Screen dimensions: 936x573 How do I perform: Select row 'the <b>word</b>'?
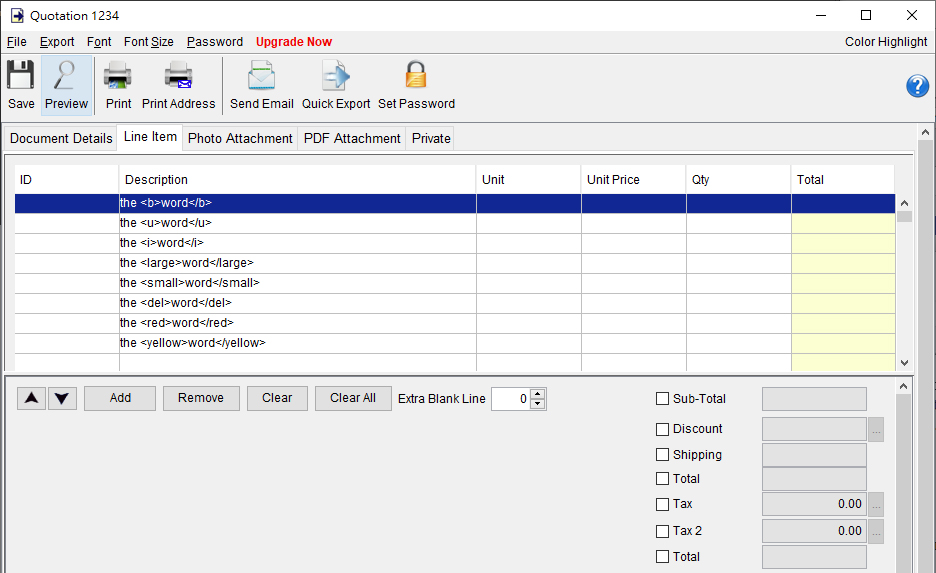[455, 204]
